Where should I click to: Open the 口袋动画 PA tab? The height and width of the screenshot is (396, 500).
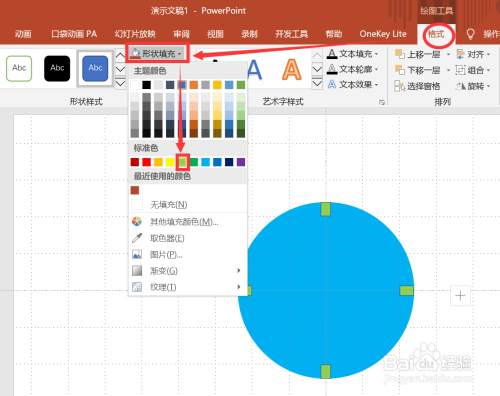[74, 34]
